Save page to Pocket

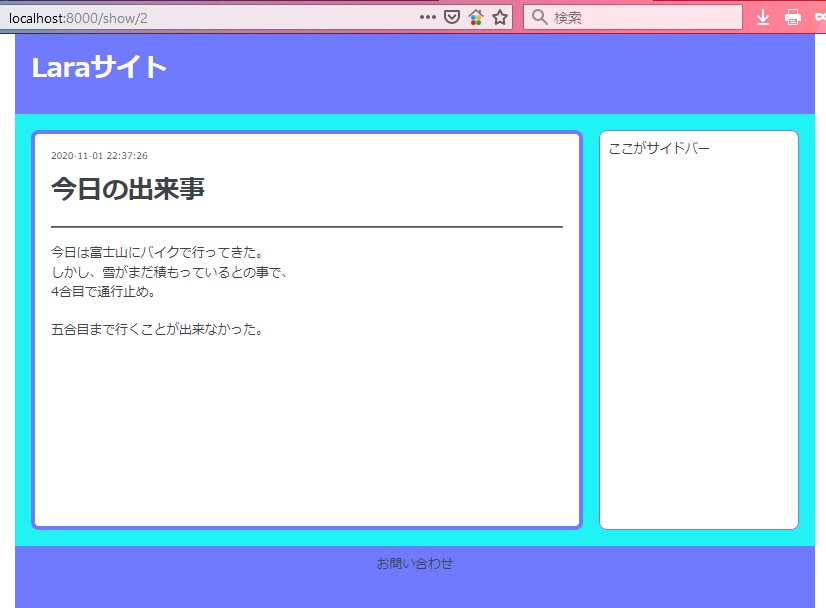(452, 17)
